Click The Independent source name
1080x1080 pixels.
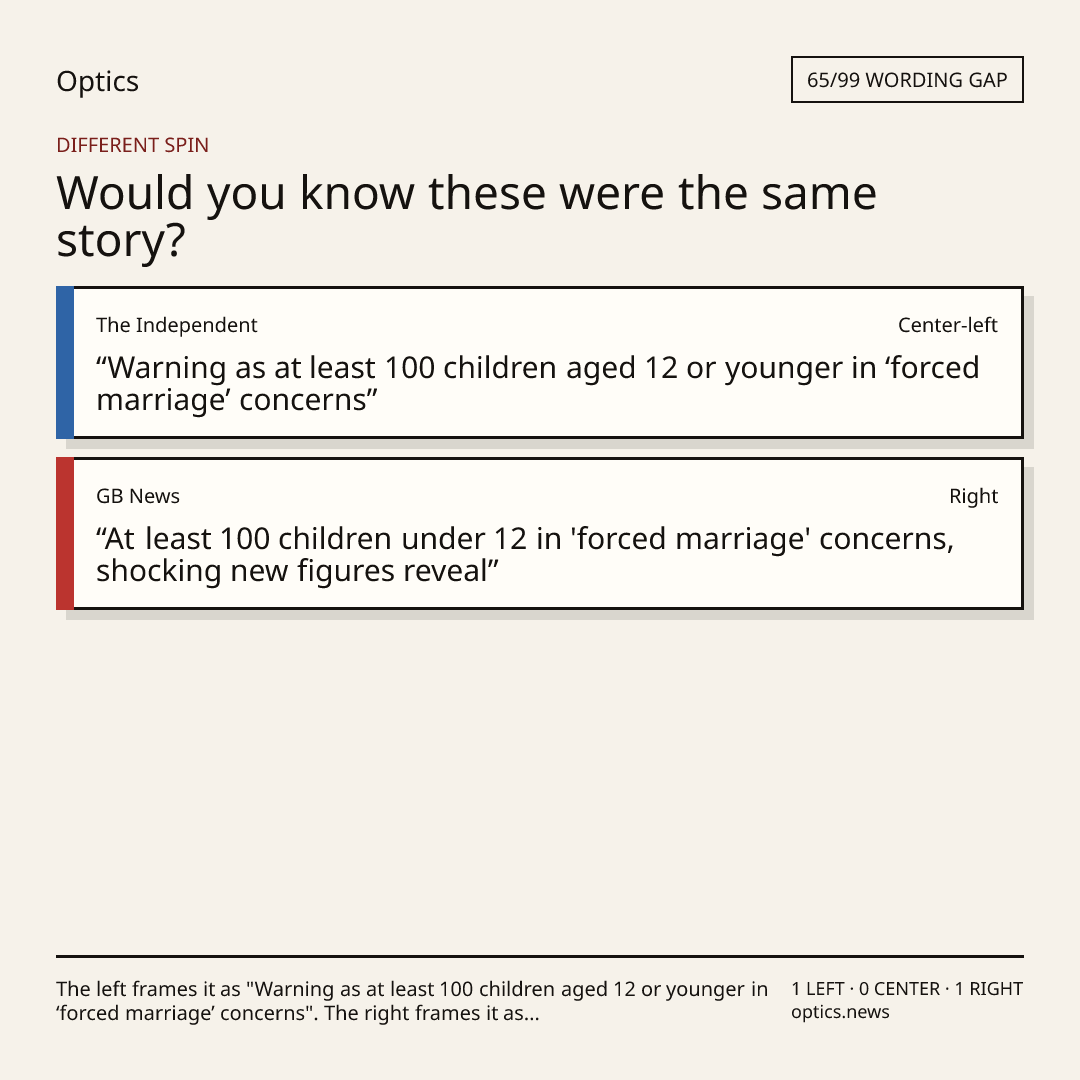[176, 325]
